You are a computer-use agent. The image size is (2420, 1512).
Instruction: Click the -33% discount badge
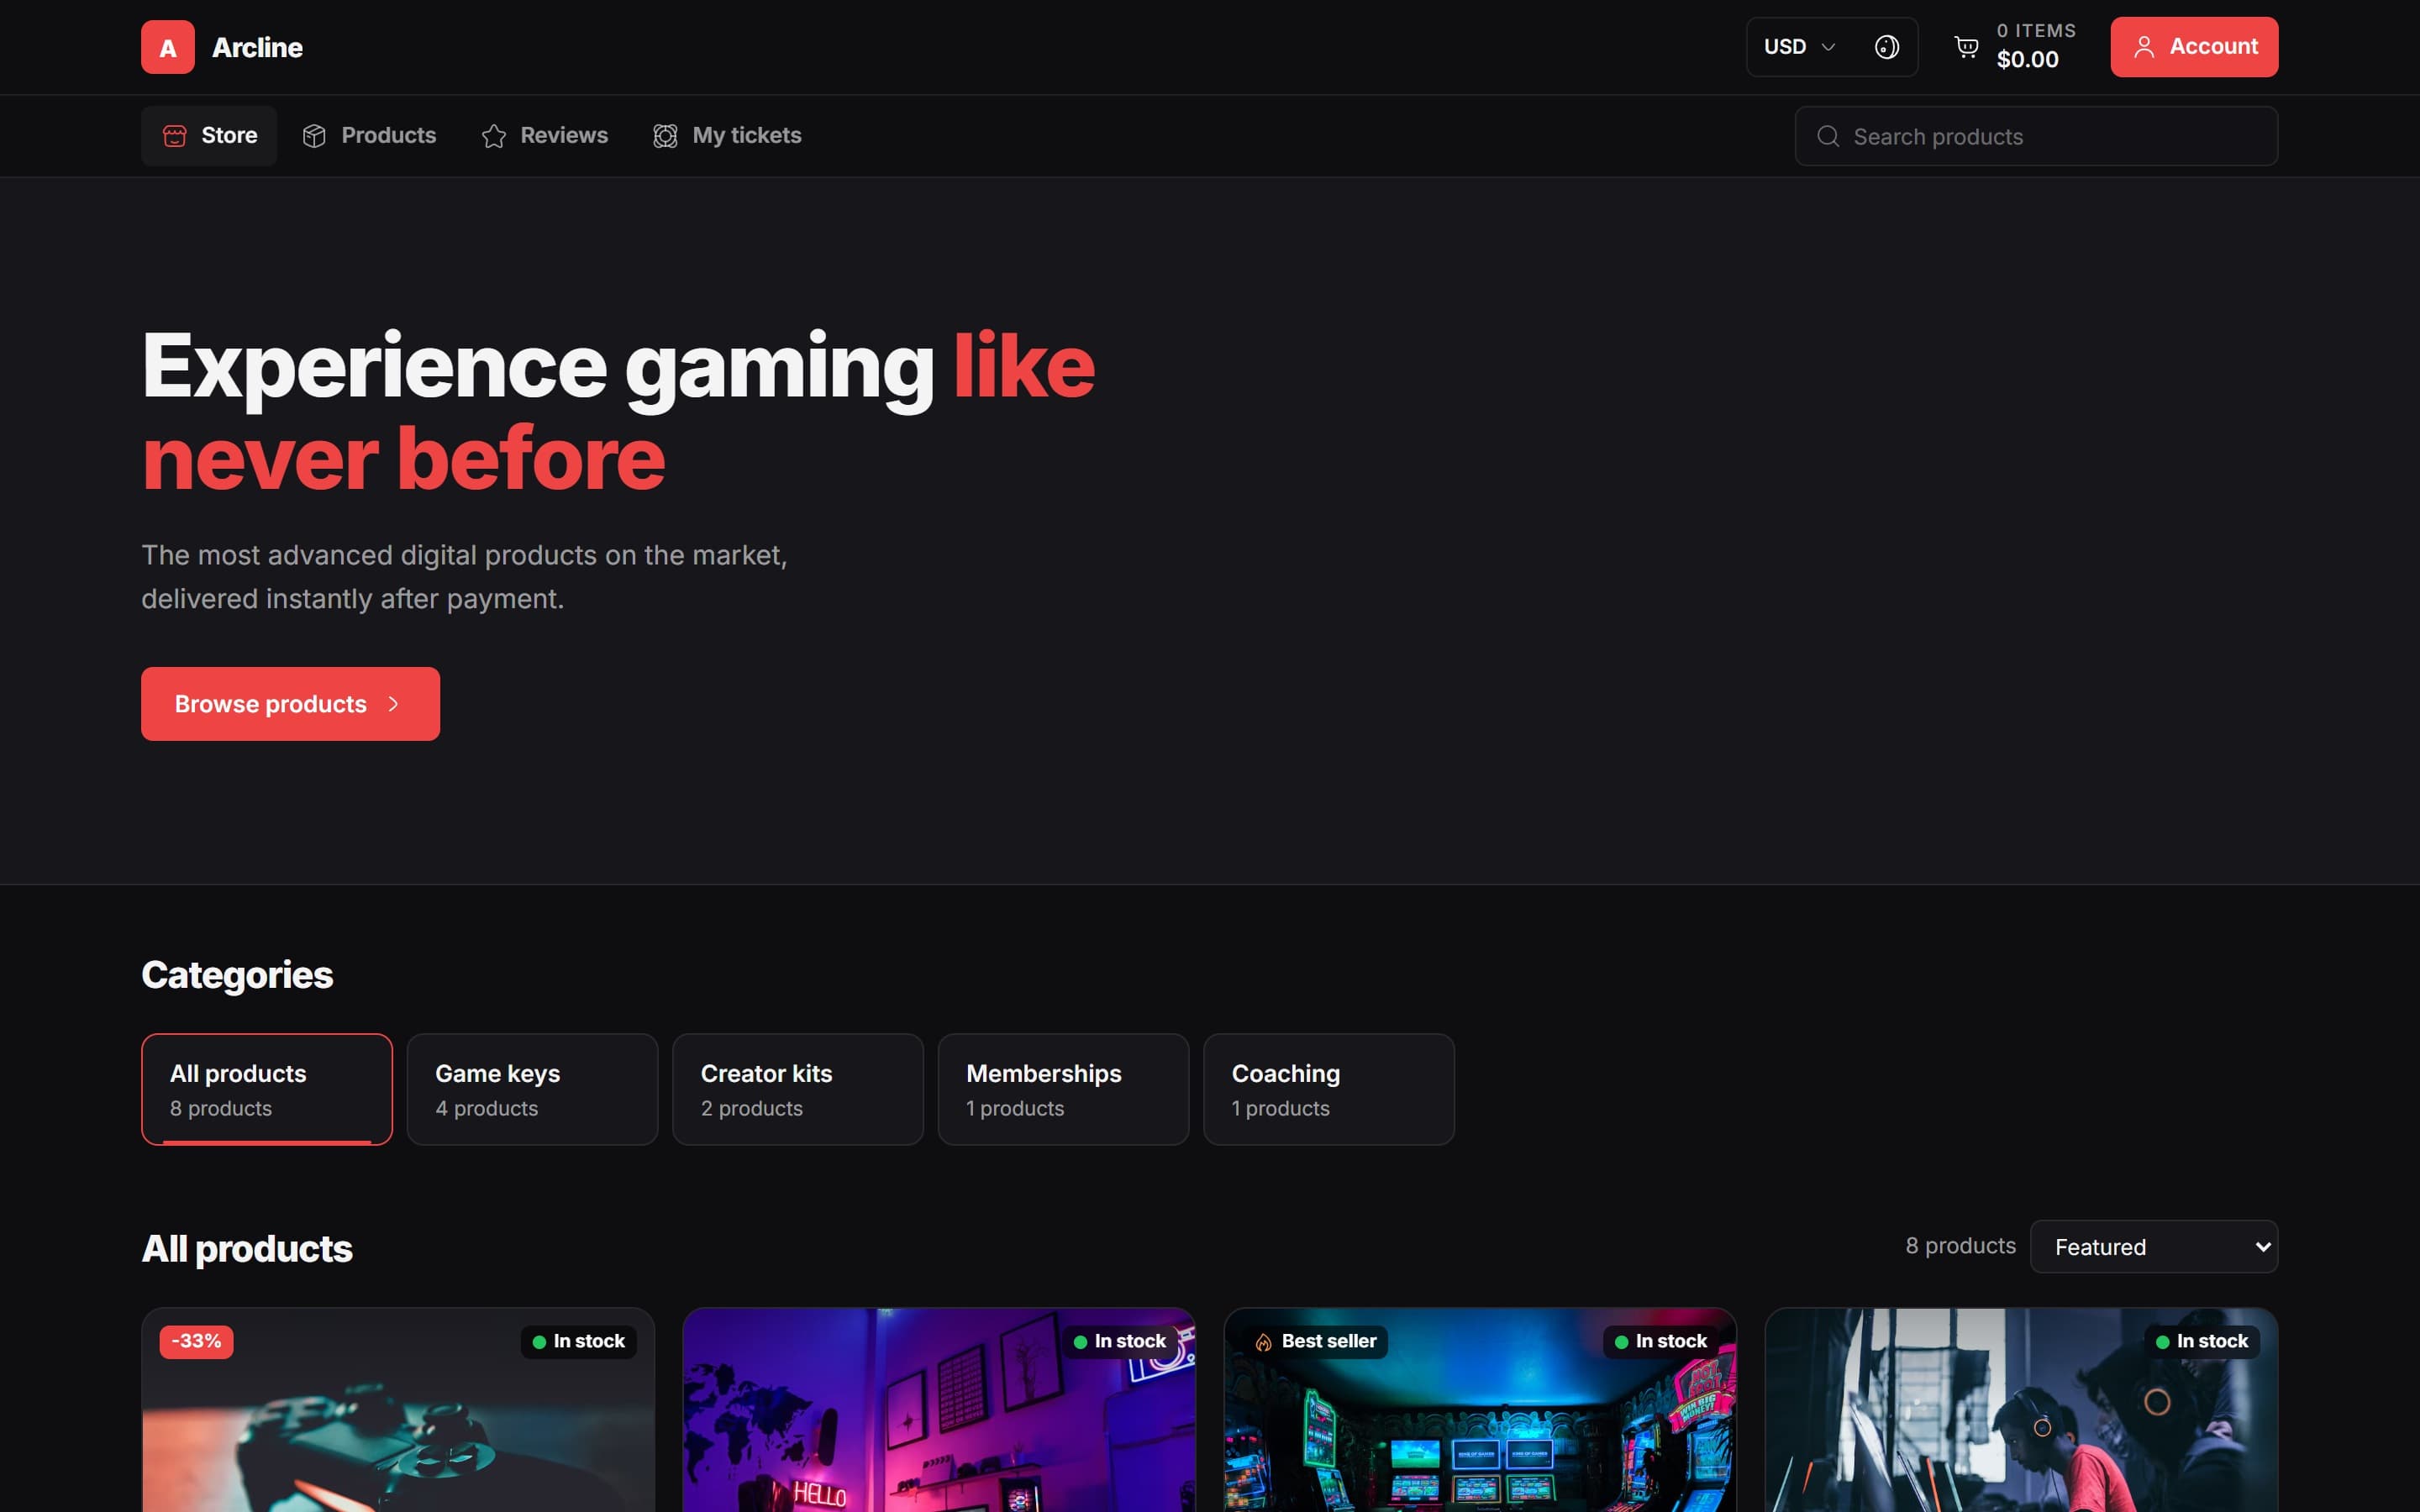[196, 1341]
